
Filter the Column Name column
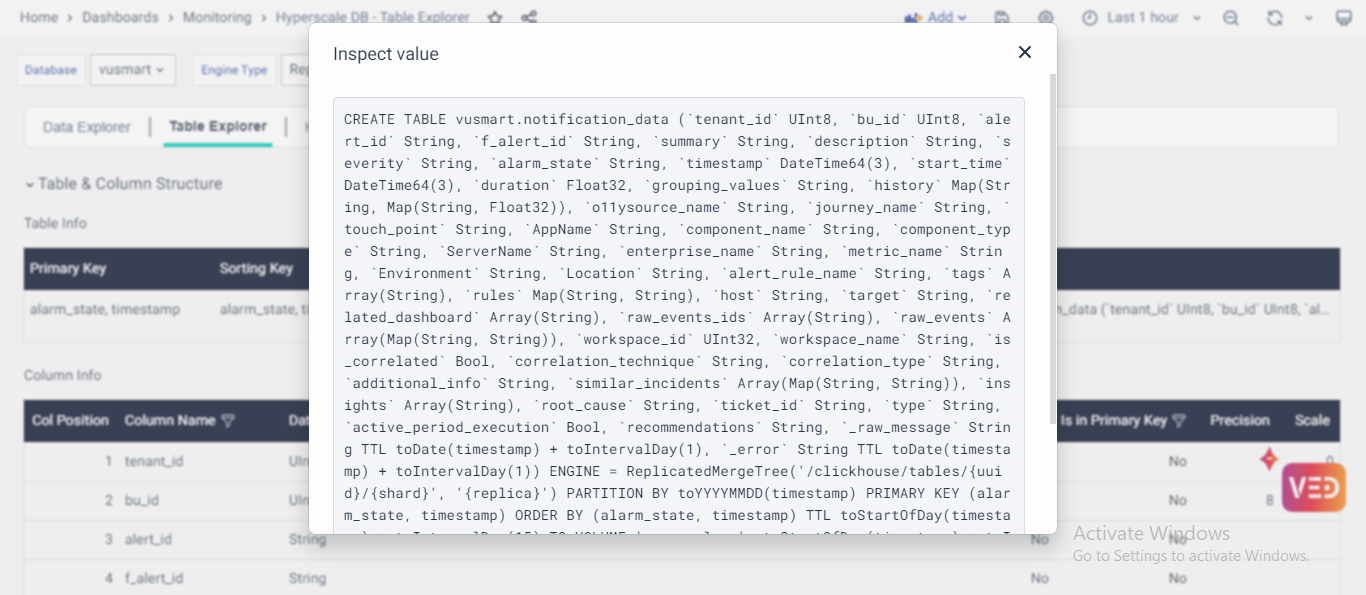[x=228, y=421]
